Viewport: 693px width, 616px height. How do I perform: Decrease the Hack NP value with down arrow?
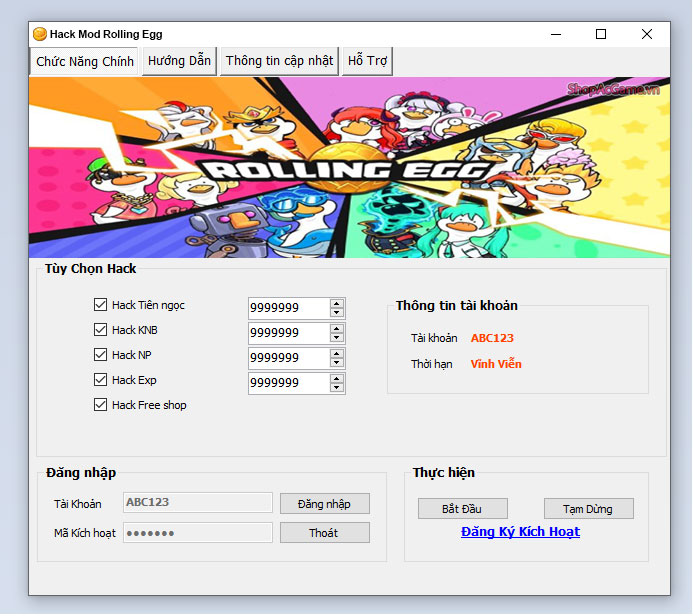click(x=337, y=363)
